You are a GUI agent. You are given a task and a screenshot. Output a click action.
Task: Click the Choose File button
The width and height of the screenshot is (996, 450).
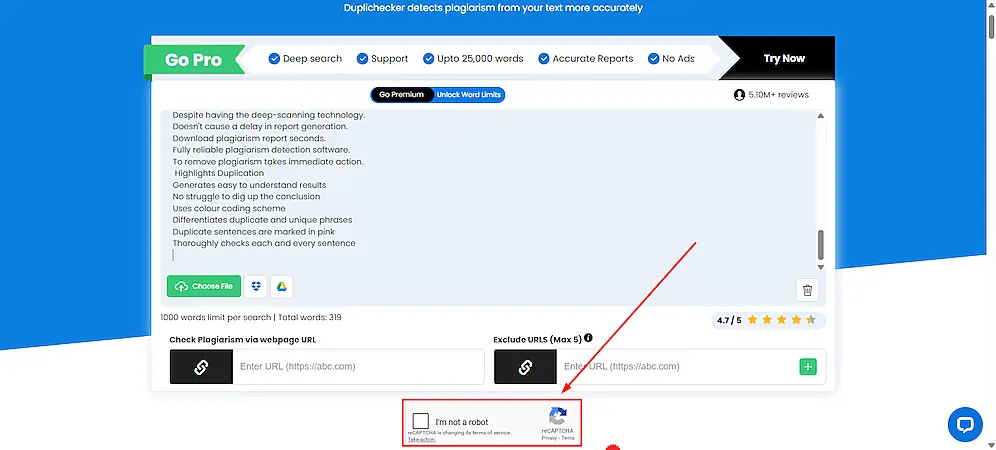pyautogui.click(x=204, y=287)
